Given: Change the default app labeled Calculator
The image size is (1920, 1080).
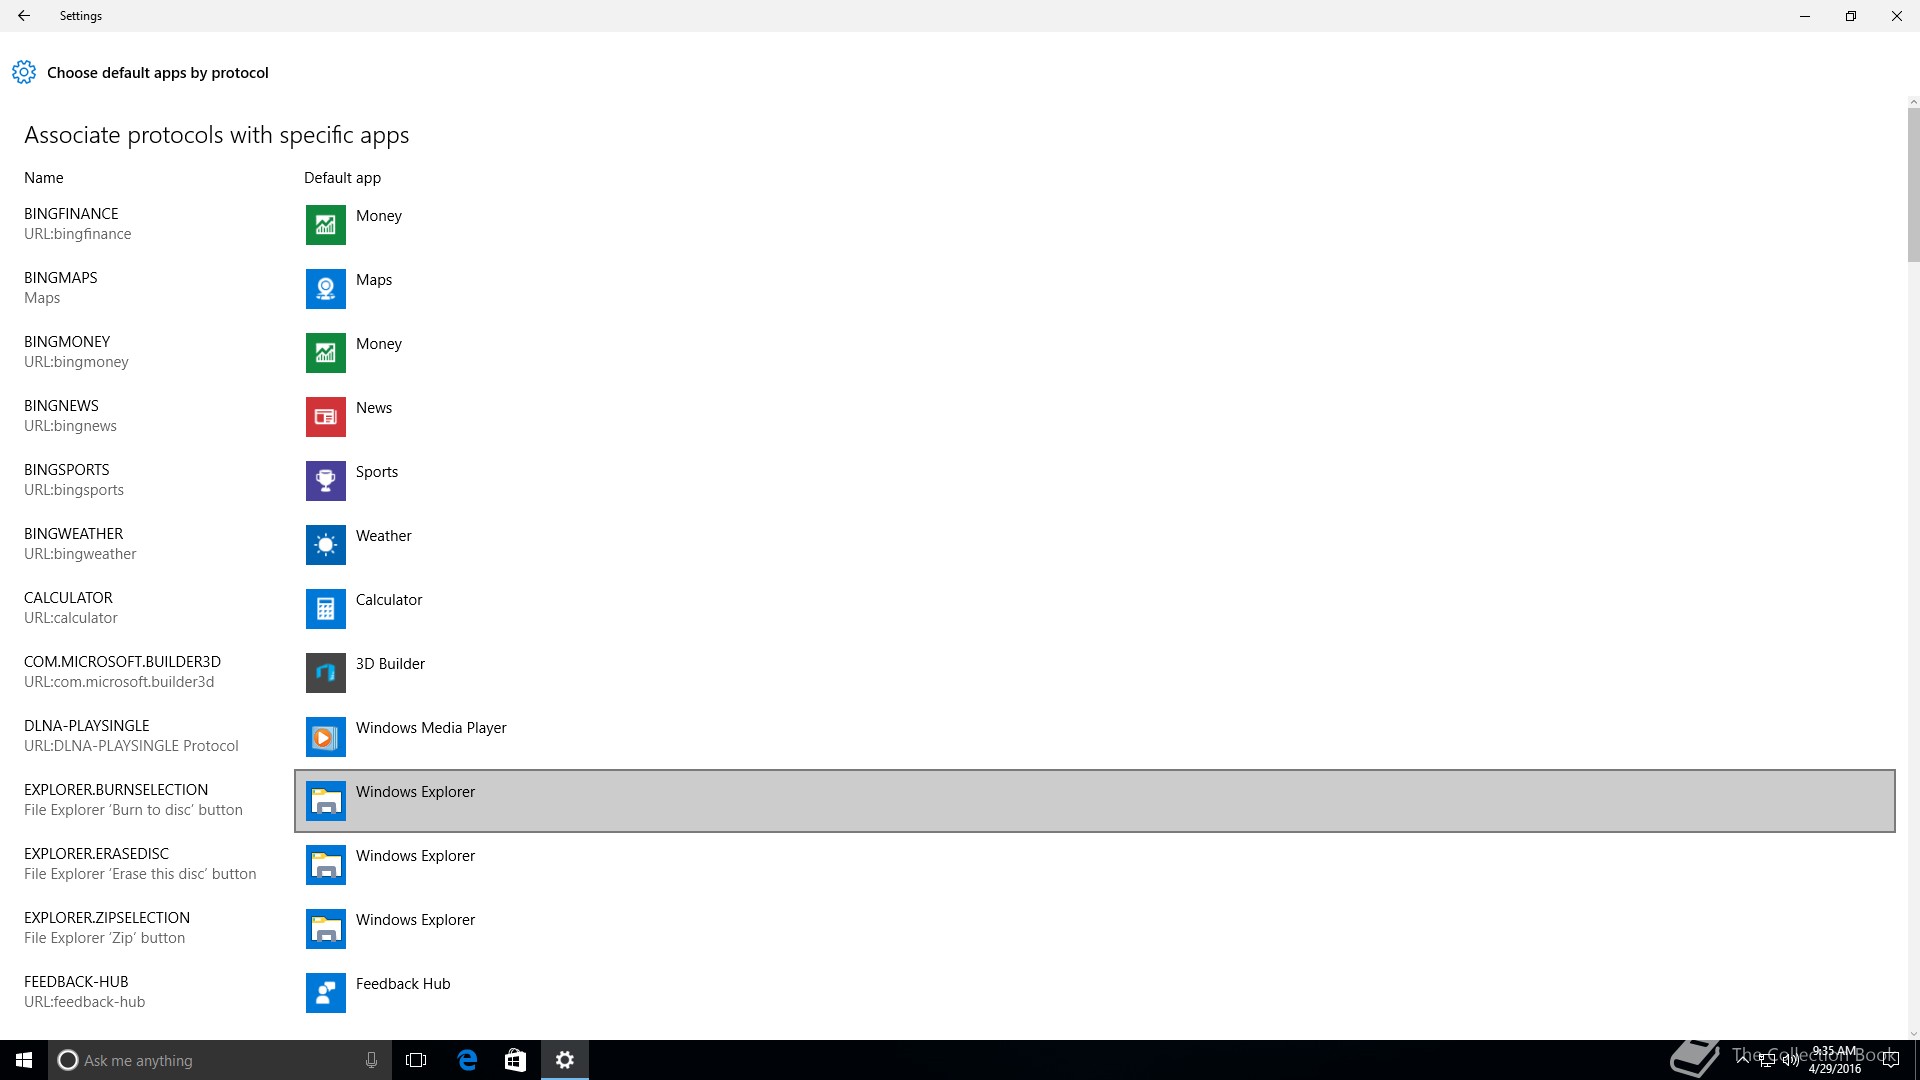Looking at the screenshot, I should point(1095,609).
